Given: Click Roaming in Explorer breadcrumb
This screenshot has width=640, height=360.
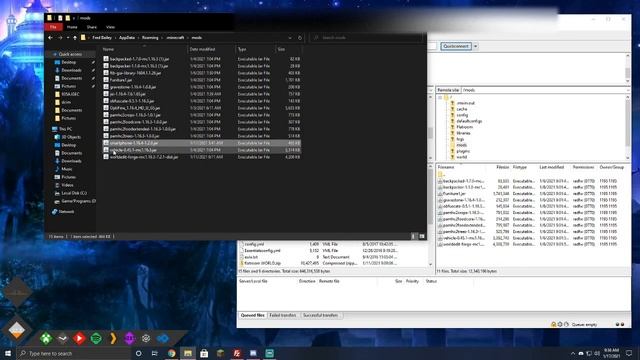Looking at the screenshot, I should click(150, 38).
